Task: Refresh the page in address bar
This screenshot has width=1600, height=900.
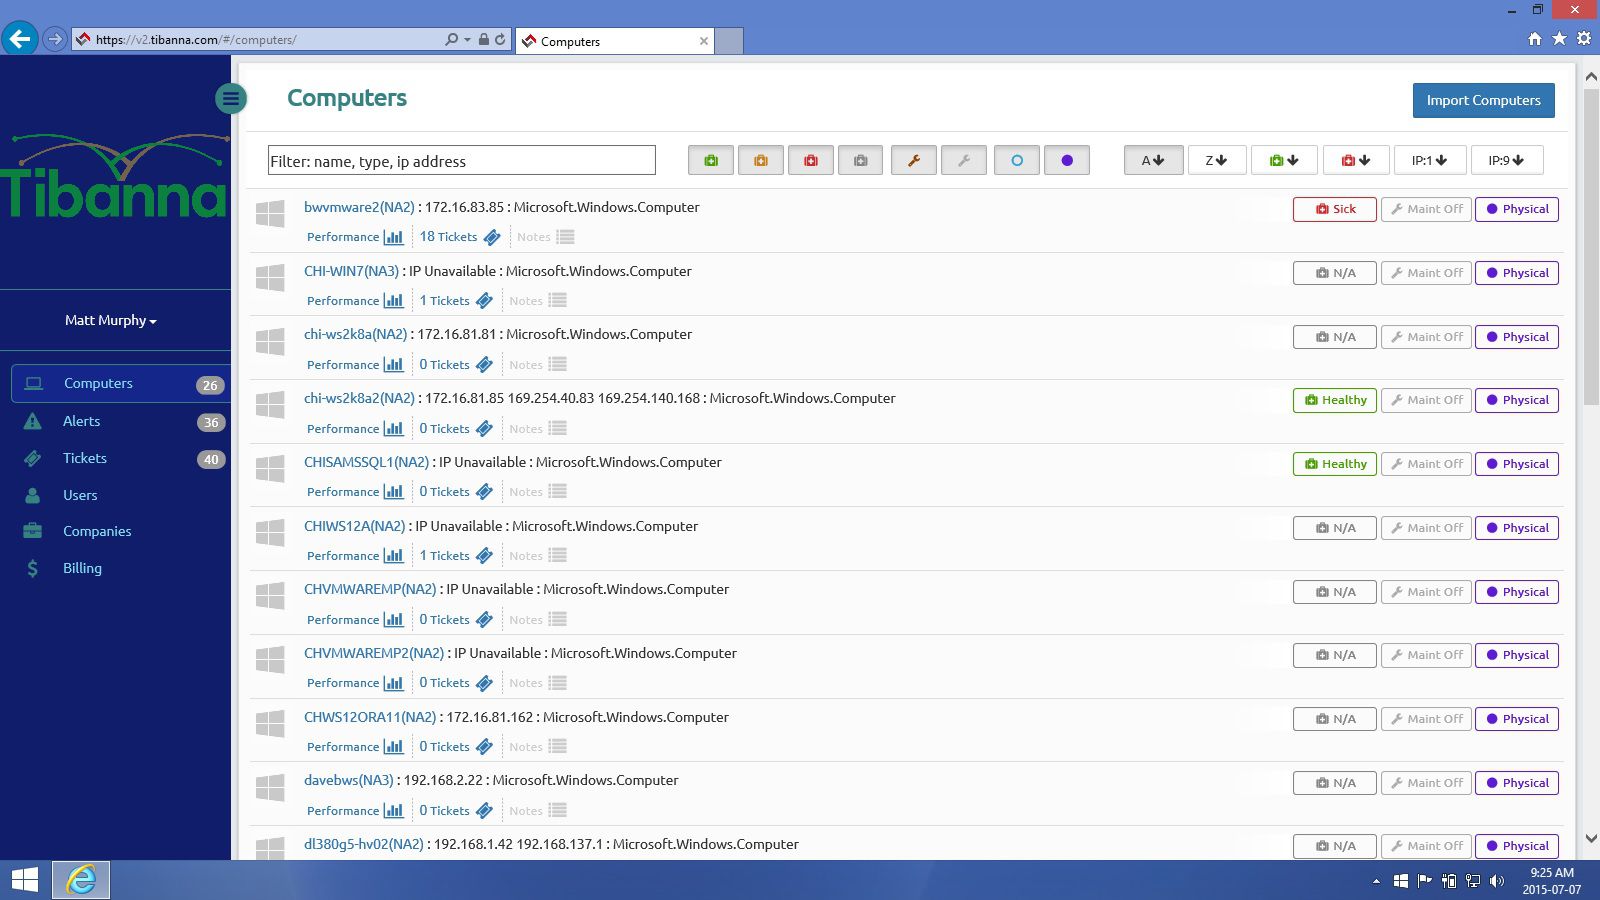Action: [500, 39]
